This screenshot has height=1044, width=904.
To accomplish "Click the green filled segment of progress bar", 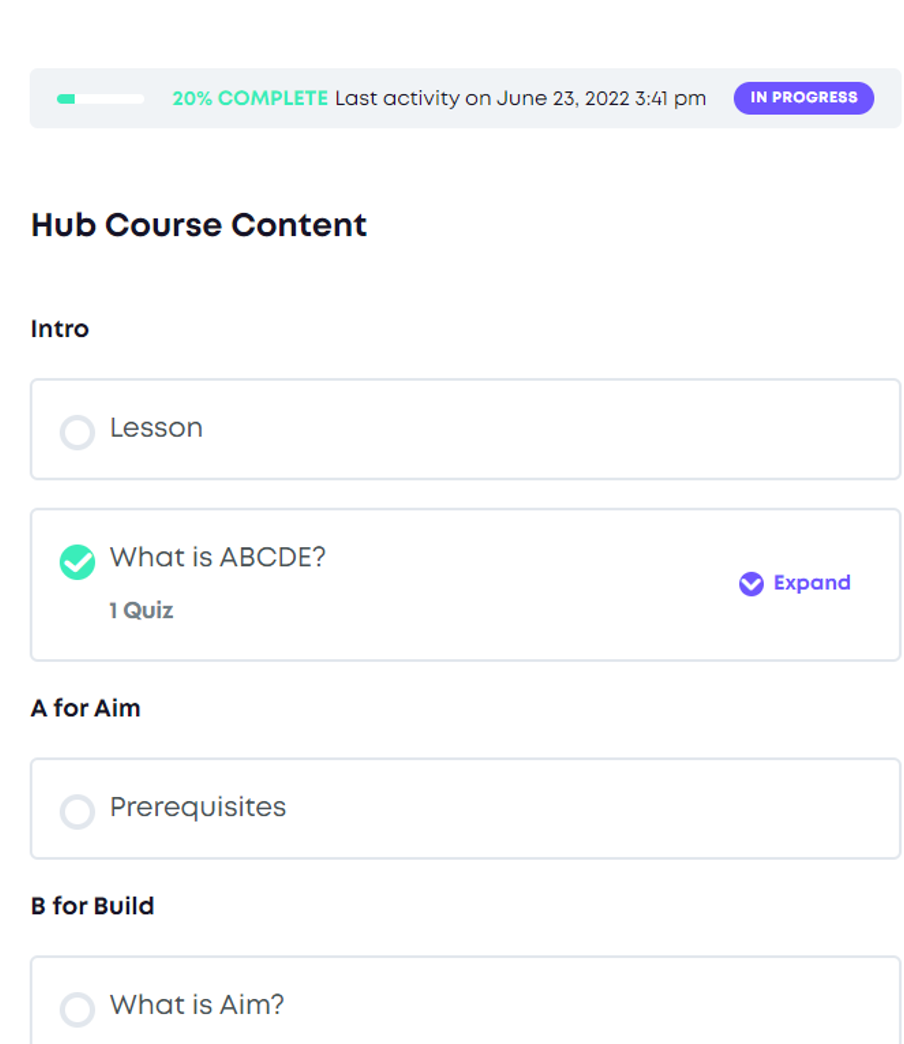I will [x=67, y=99].
